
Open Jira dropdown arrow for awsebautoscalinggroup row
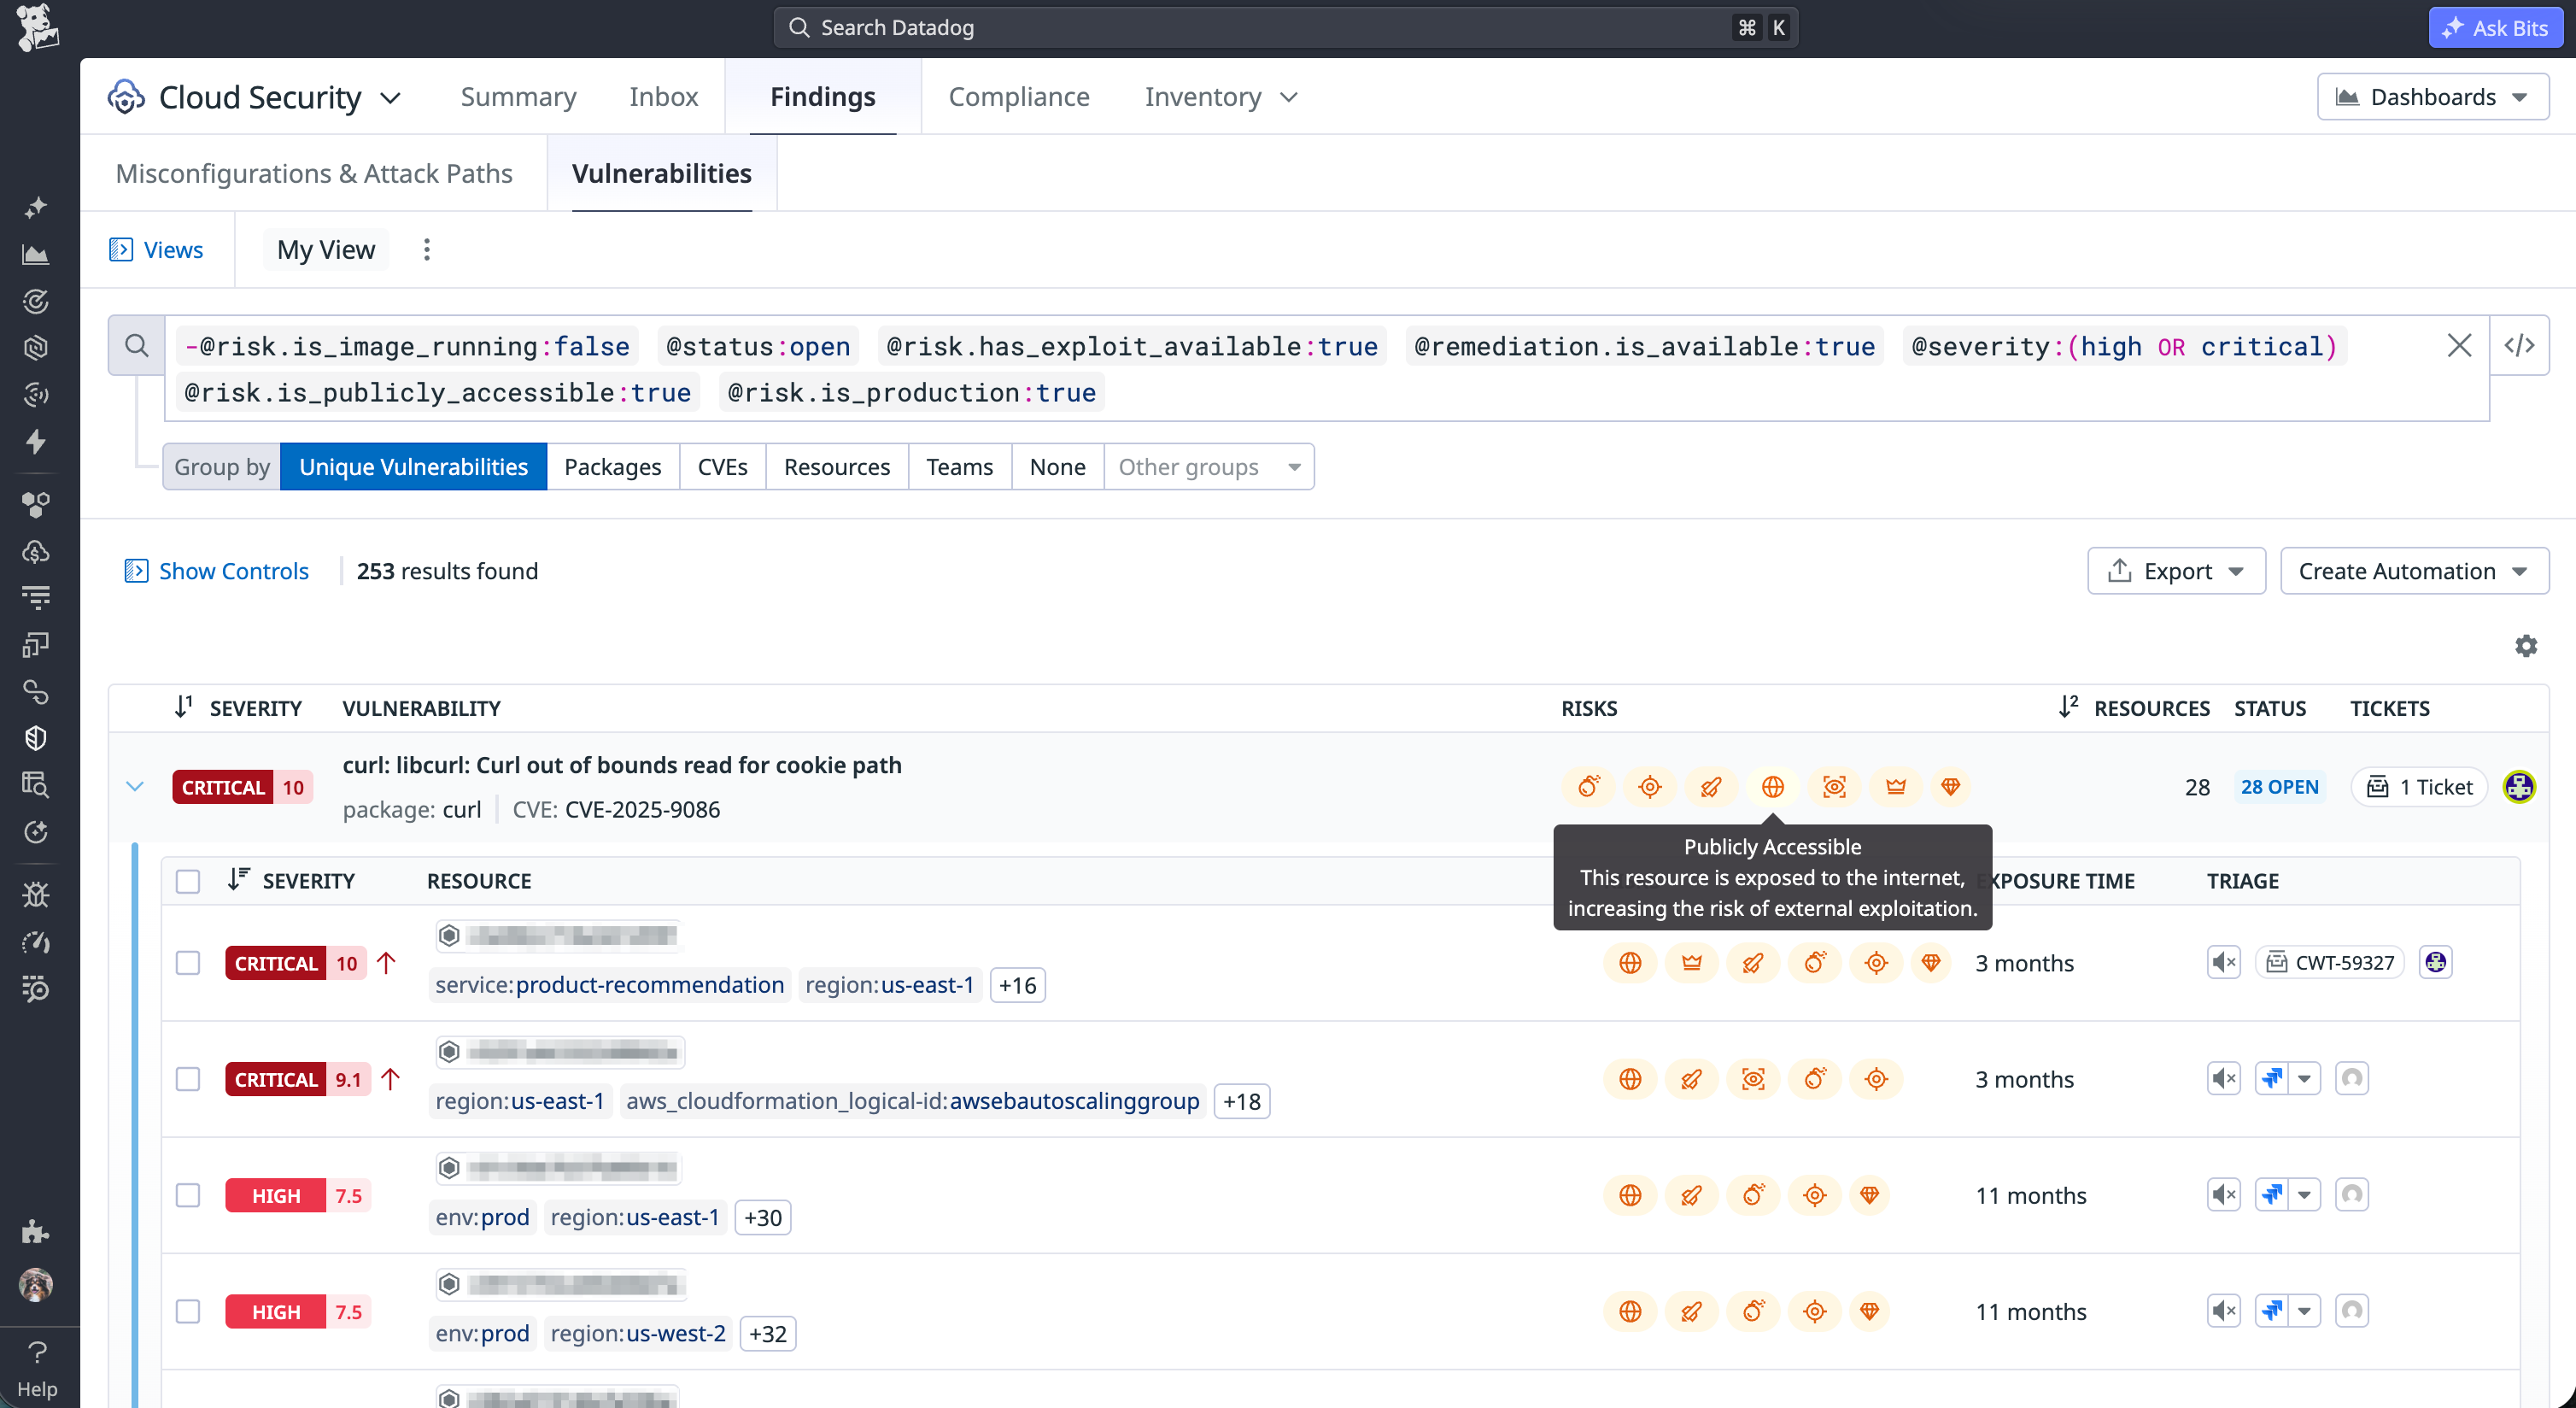[2304, 1079]
